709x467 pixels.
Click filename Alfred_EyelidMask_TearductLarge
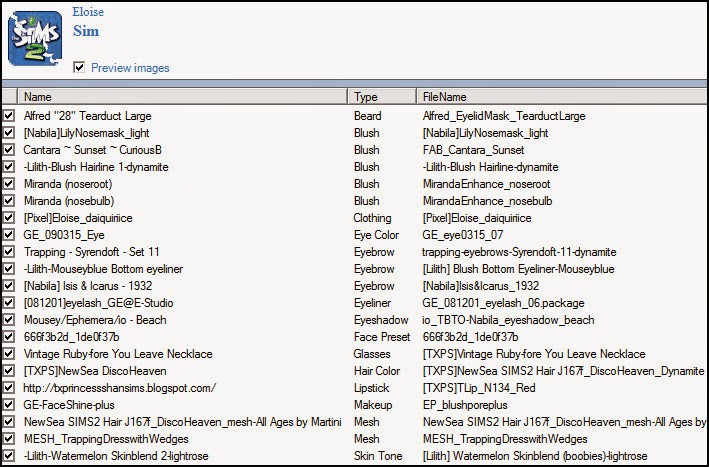click(x=504, y=116)
